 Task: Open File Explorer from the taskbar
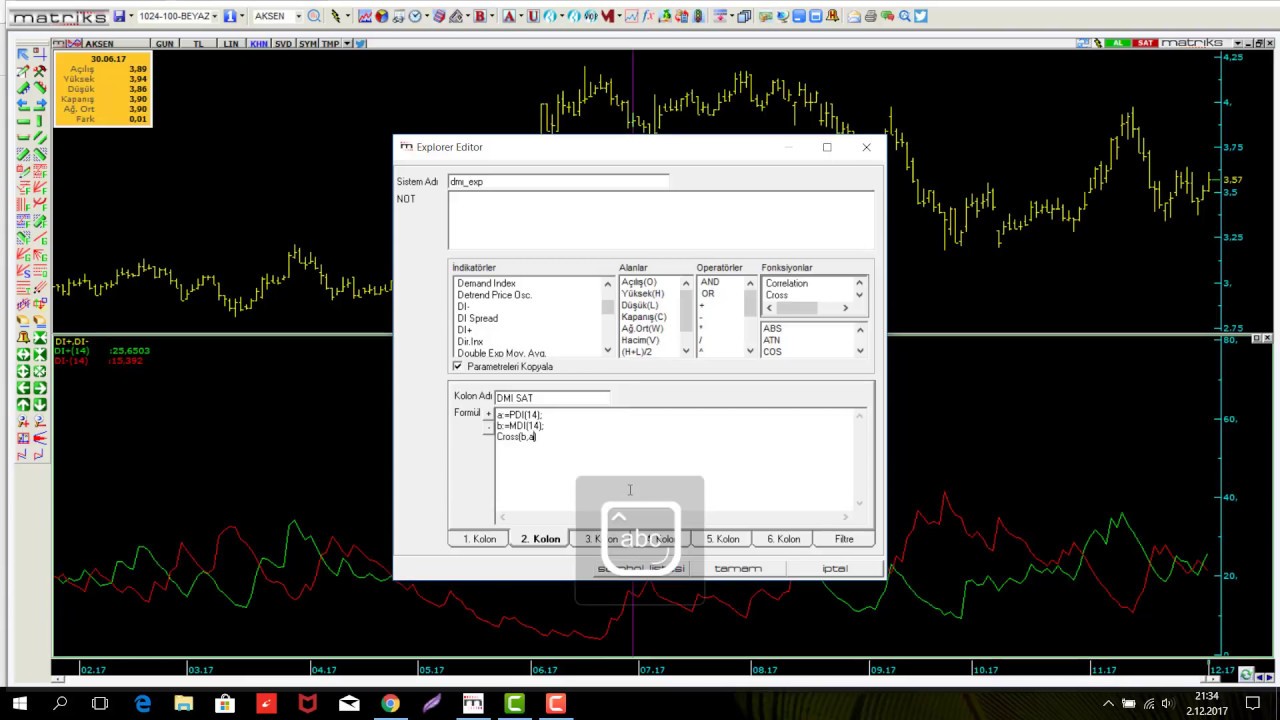(183, 704)
